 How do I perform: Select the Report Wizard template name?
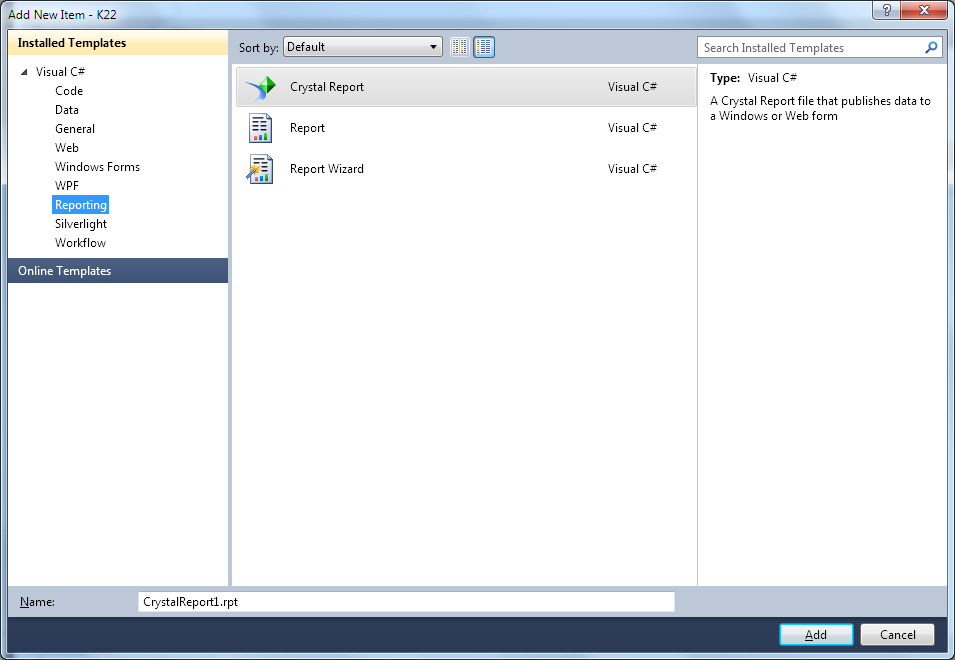click(326, 169)
